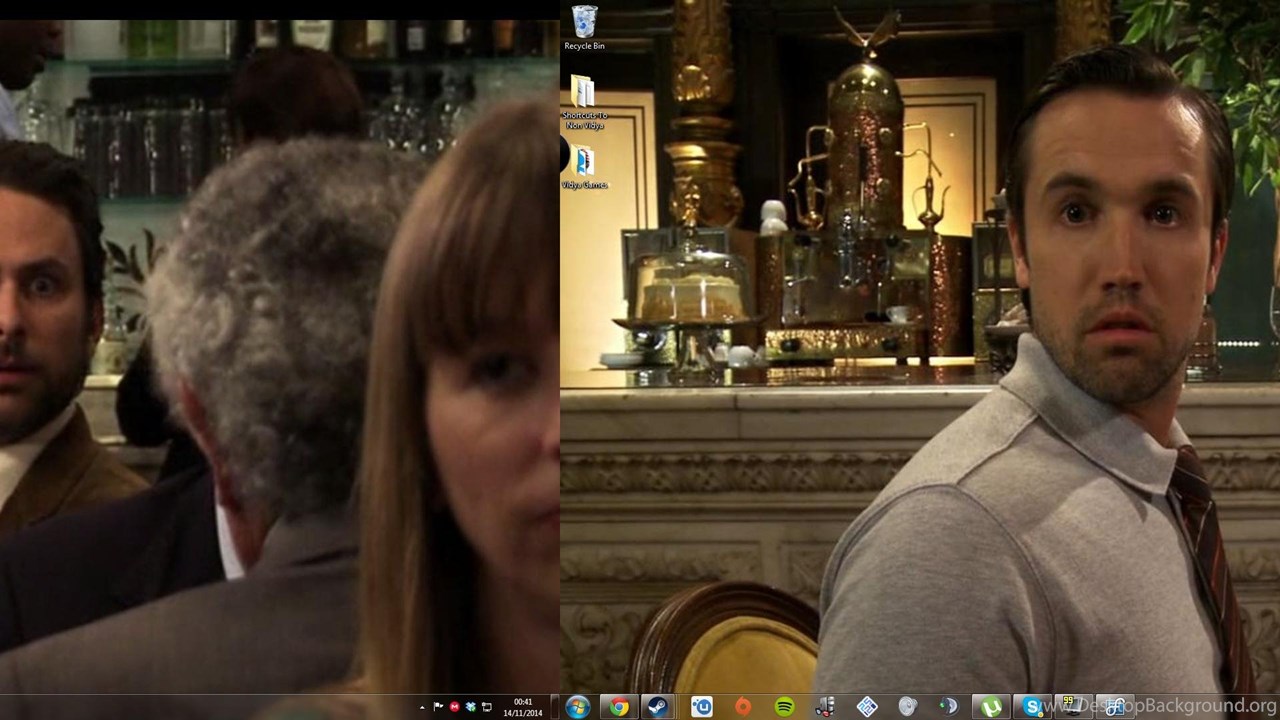The height and width of the screenshot is (720, 1280).
Task: Select the Vidya Games folder icon
Action: click(x=583, y=162)
